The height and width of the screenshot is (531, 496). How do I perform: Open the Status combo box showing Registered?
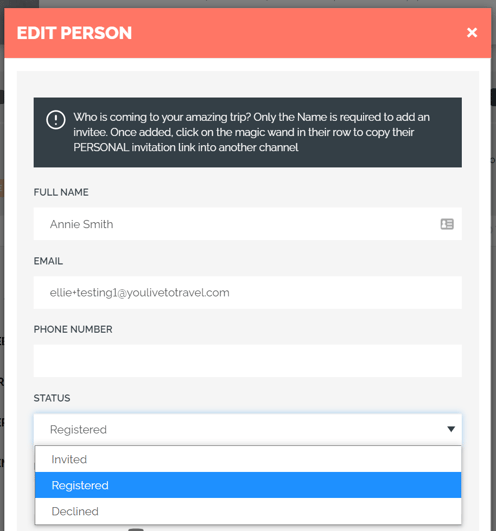coord(247,429)
